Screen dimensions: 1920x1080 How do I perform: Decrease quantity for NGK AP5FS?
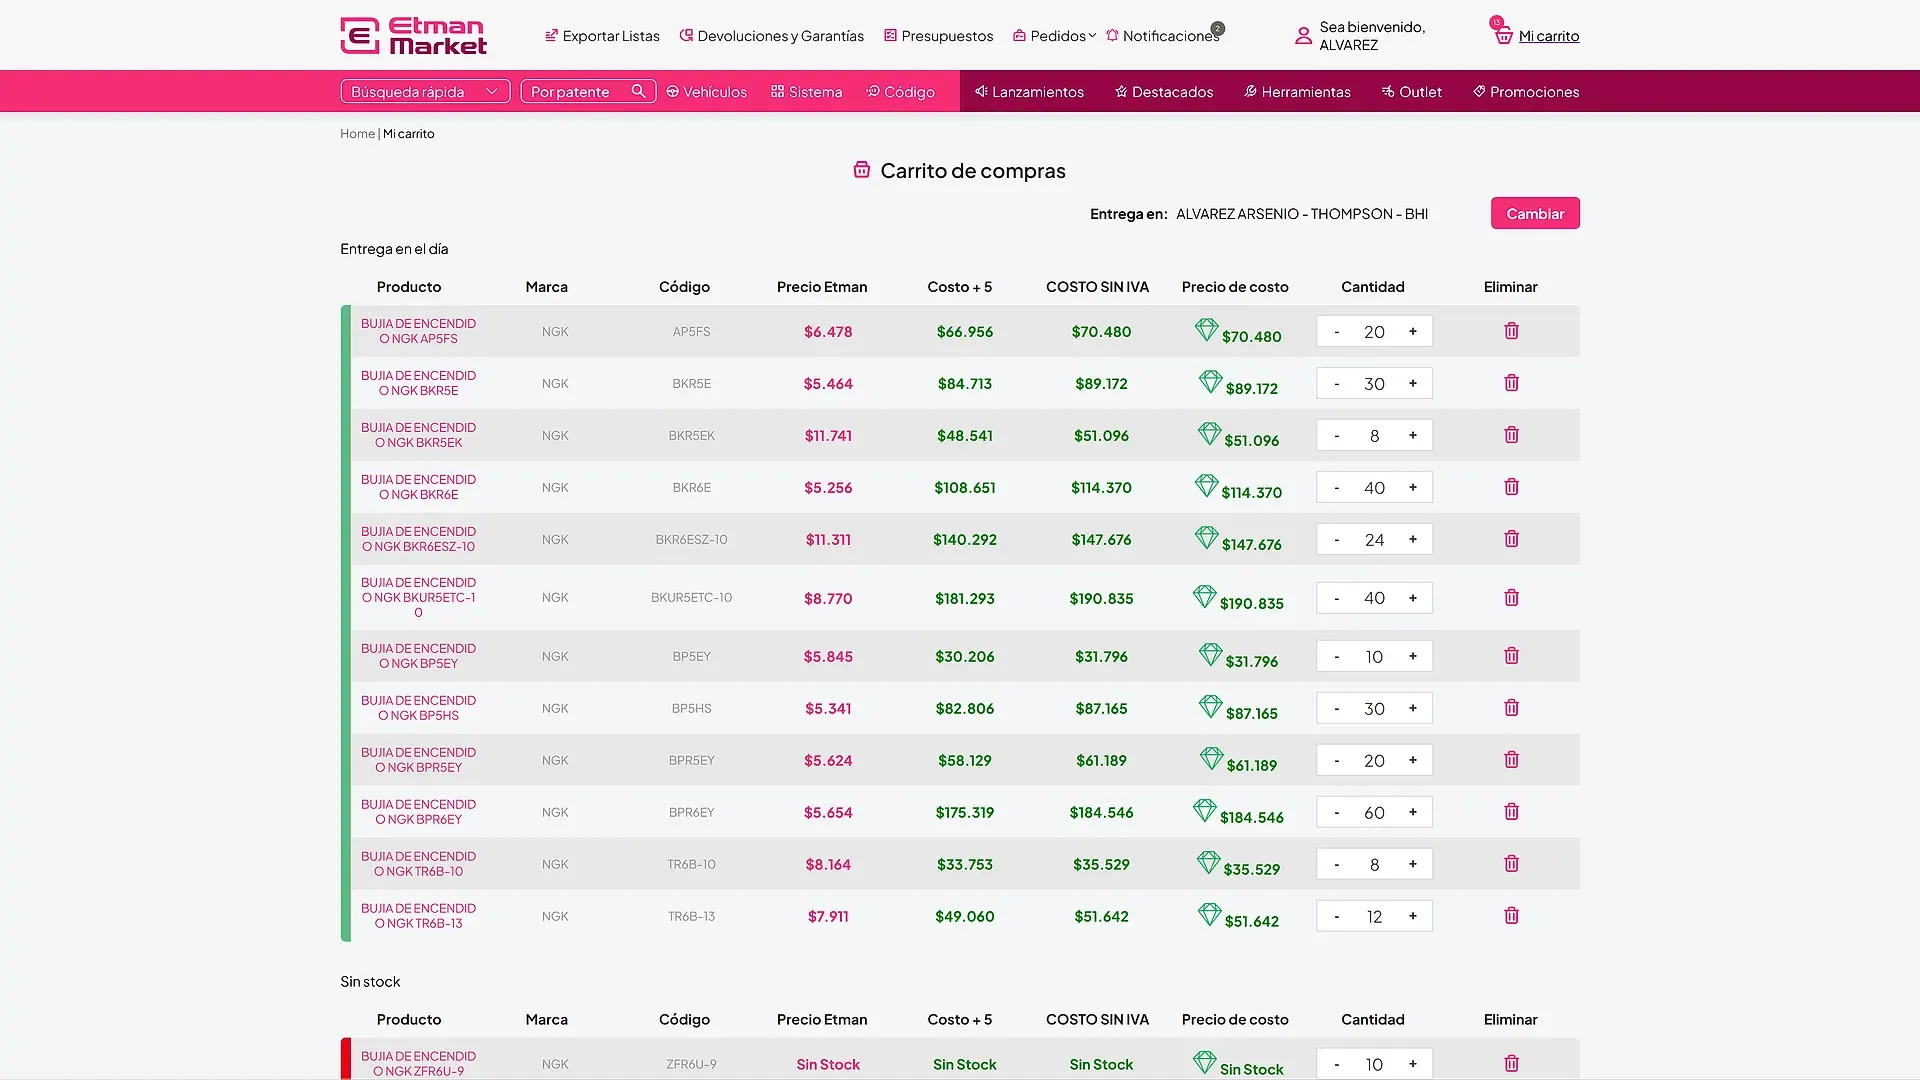pos(1336,331)
